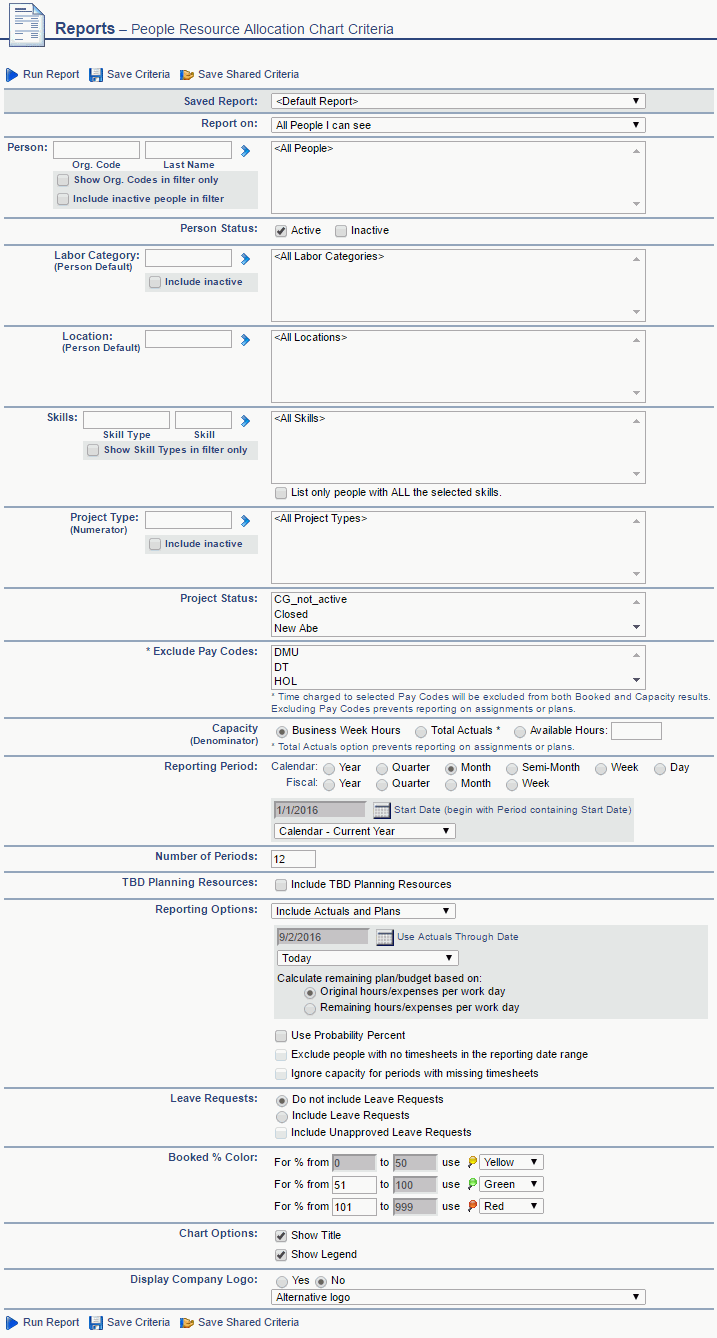Select Closed in the Project Status list
717x1338 pixels.
click(x=291, y=614)
